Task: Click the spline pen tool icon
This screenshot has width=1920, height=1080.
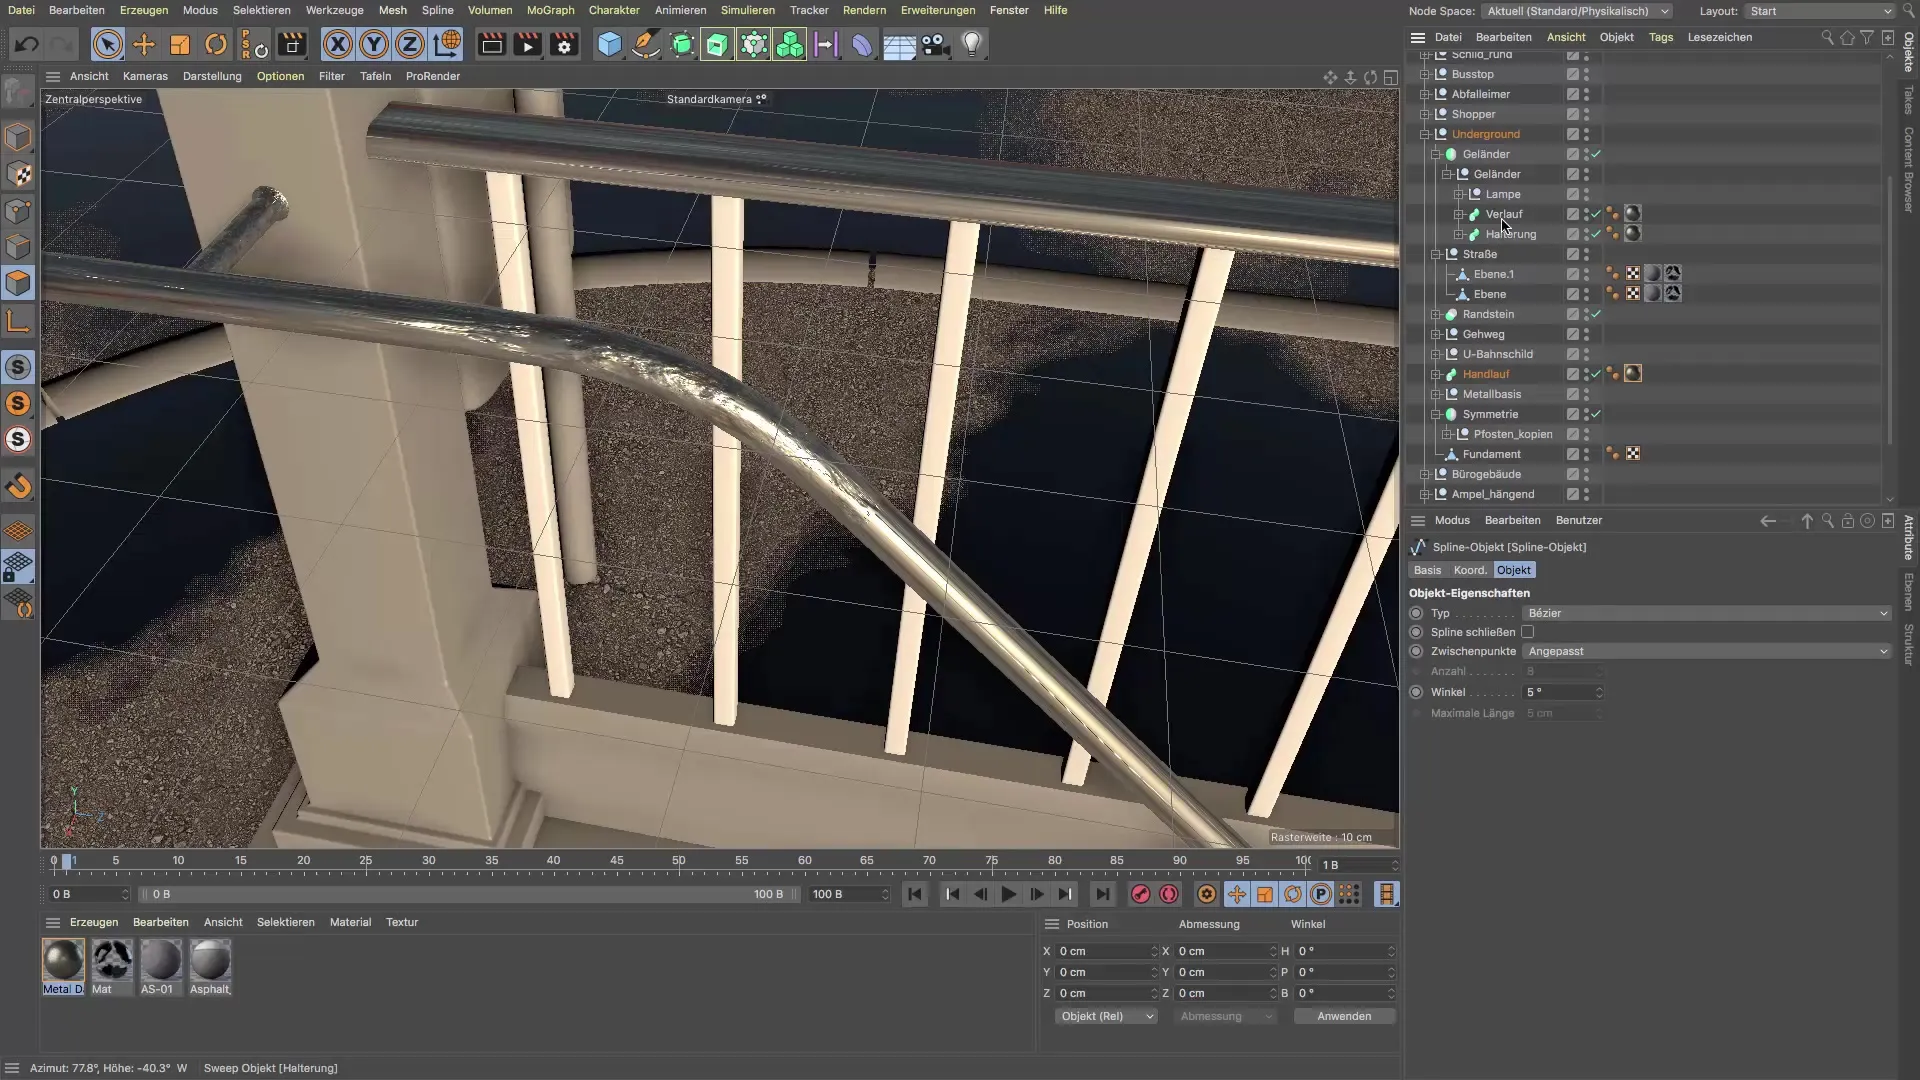Action: (646, 44)
